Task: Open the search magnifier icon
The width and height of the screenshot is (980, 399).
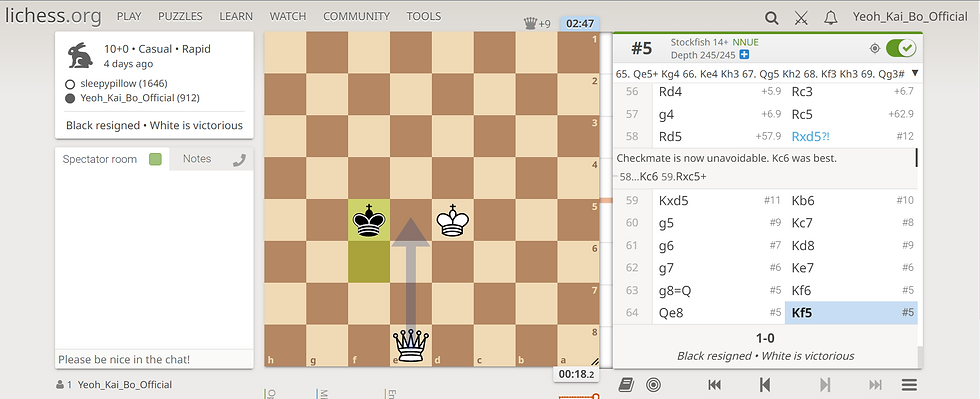Action: pos(772,18)
